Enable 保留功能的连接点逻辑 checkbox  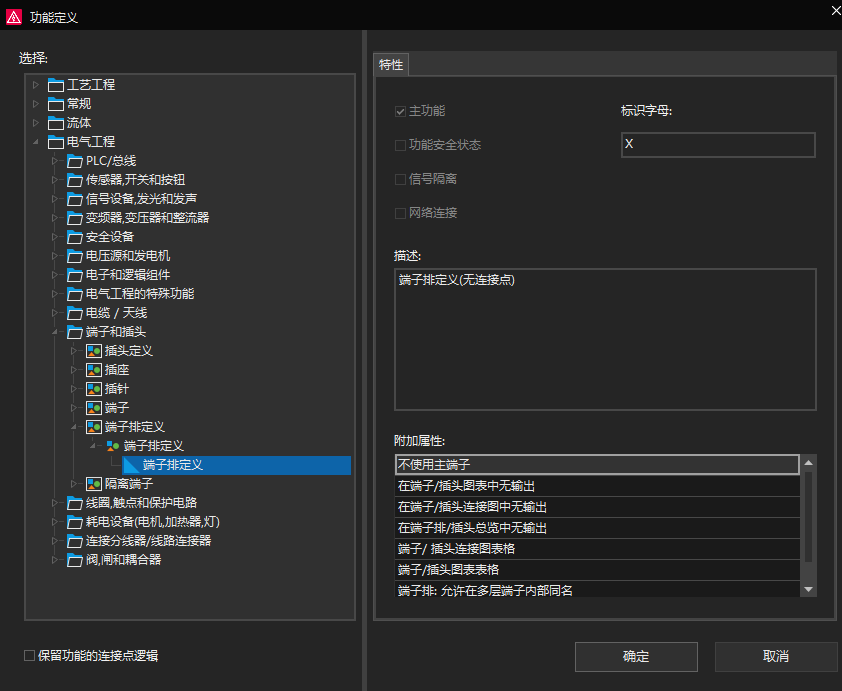[x=30, y=656]
